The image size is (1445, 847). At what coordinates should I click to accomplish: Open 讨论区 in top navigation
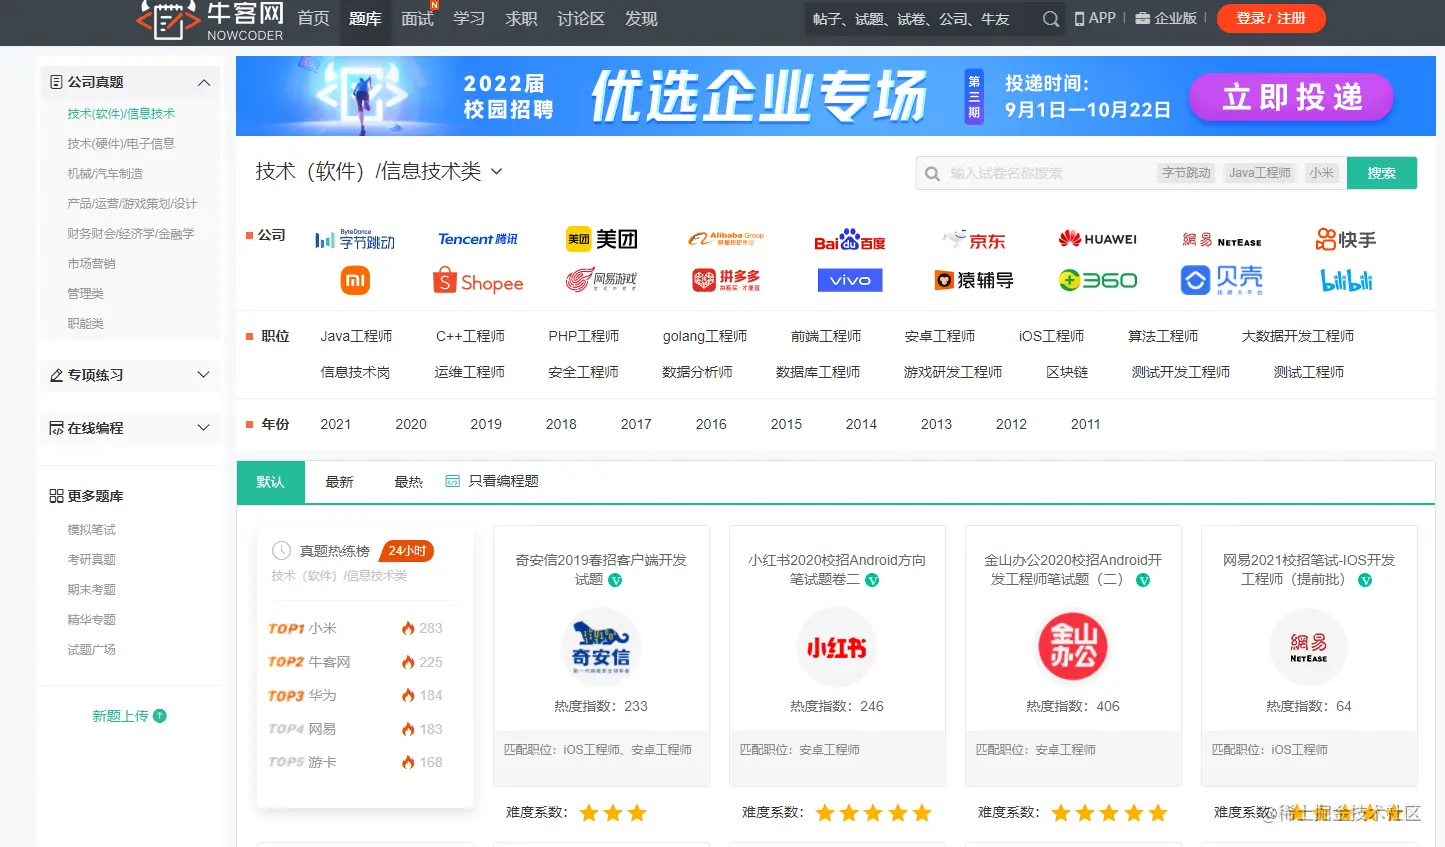581,19
